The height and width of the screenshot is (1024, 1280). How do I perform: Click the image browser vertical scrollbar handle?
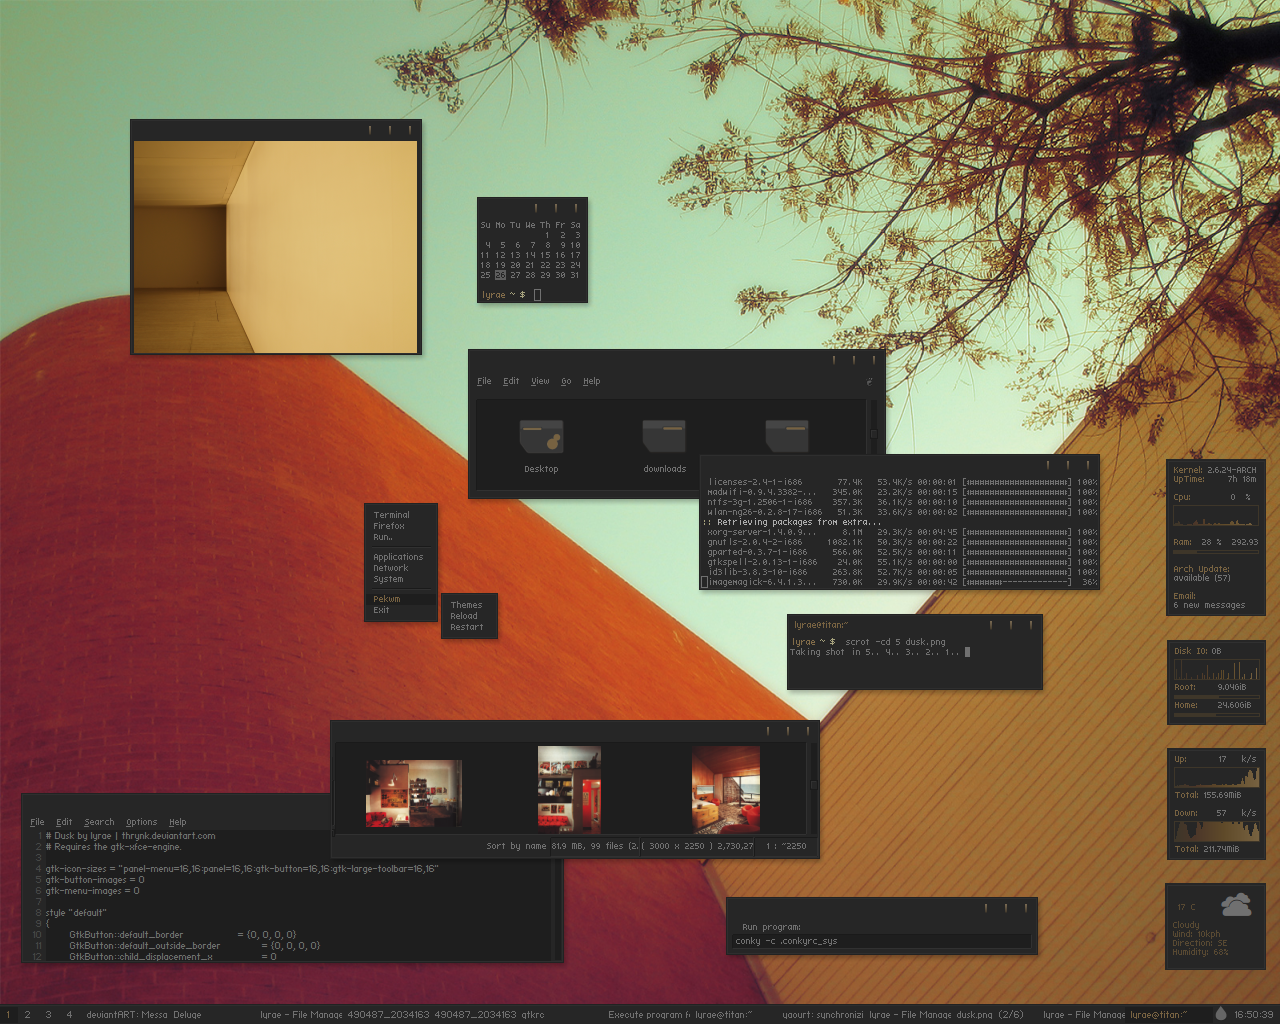pos(813,784)
